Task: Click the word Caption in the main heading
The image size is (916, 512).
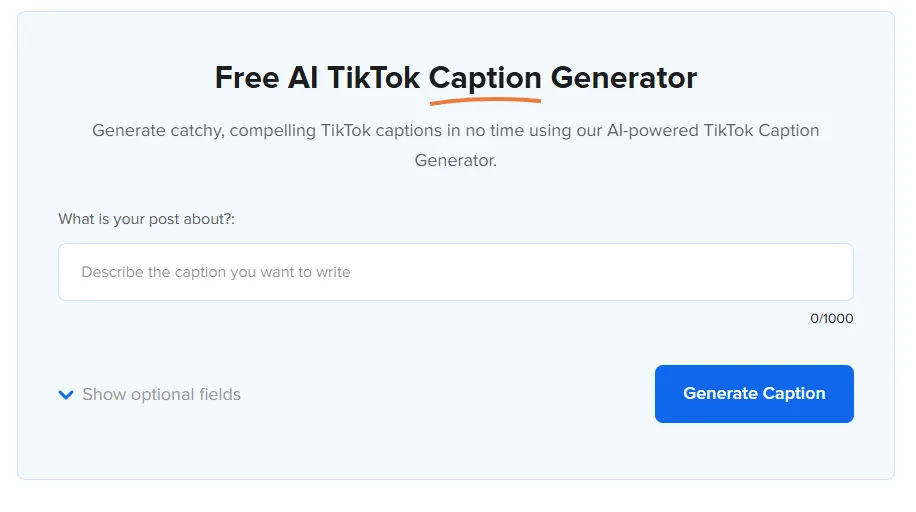Action: click(x=485, y=79)
